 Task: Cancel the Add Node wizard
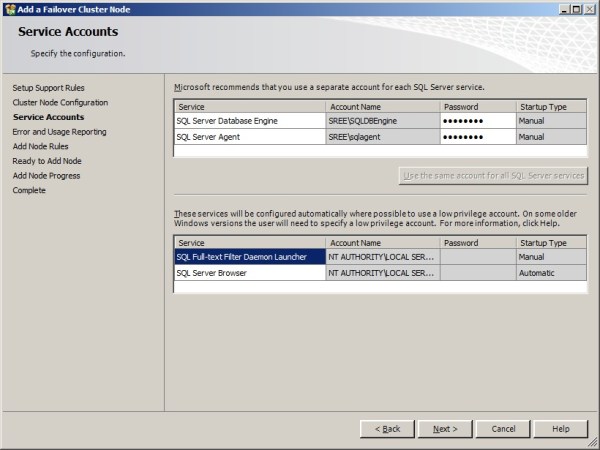click(x=503, y=428)
